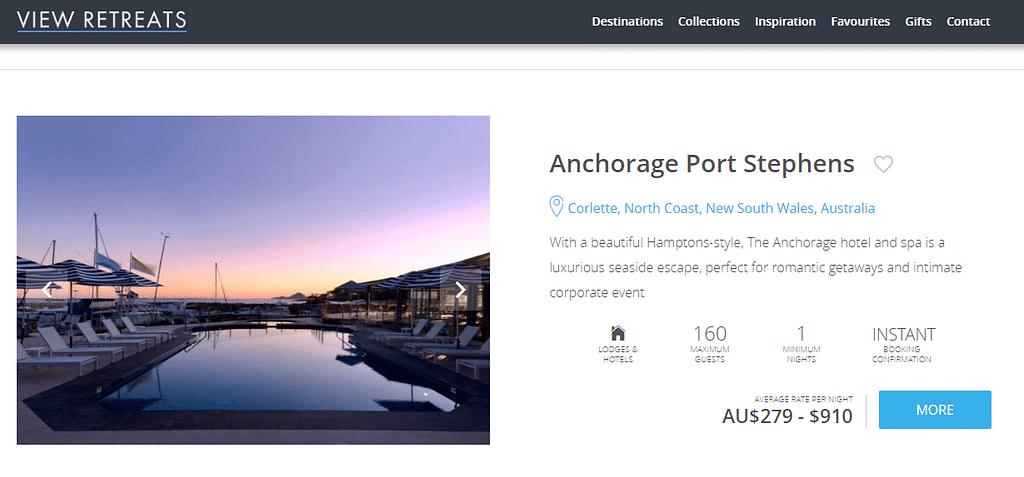Click the Anchorage Port Stephens title
Viewport: 1024px width, 477px height.
coord(701,164)
